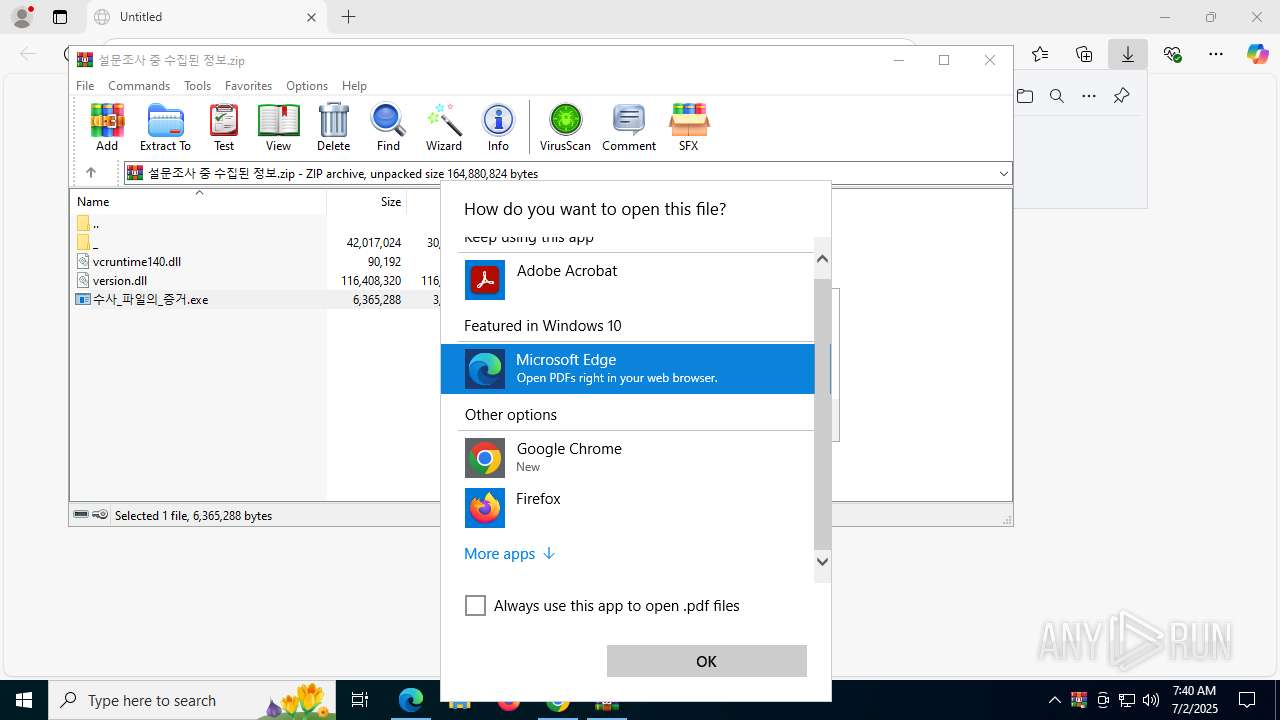Open Edge downloads icon
The height and width of the screenshot is (720, 1280).
(1128, 54)
